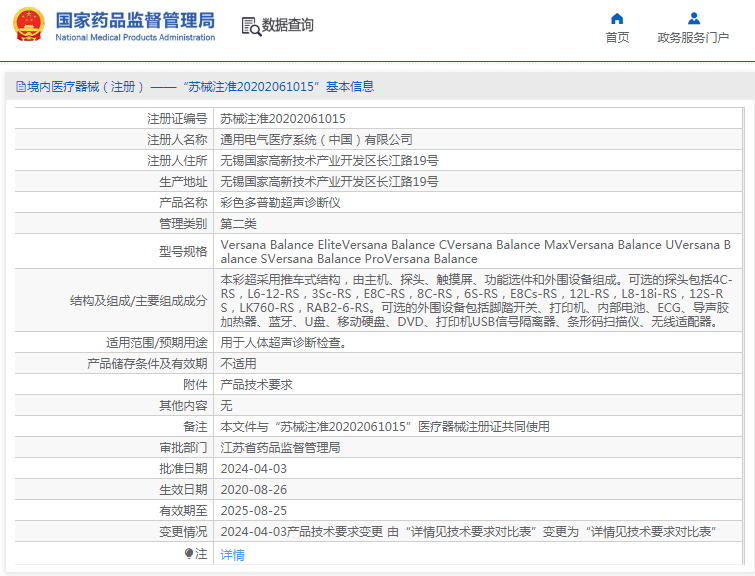Click the 附件 row label

pos(195,385)
